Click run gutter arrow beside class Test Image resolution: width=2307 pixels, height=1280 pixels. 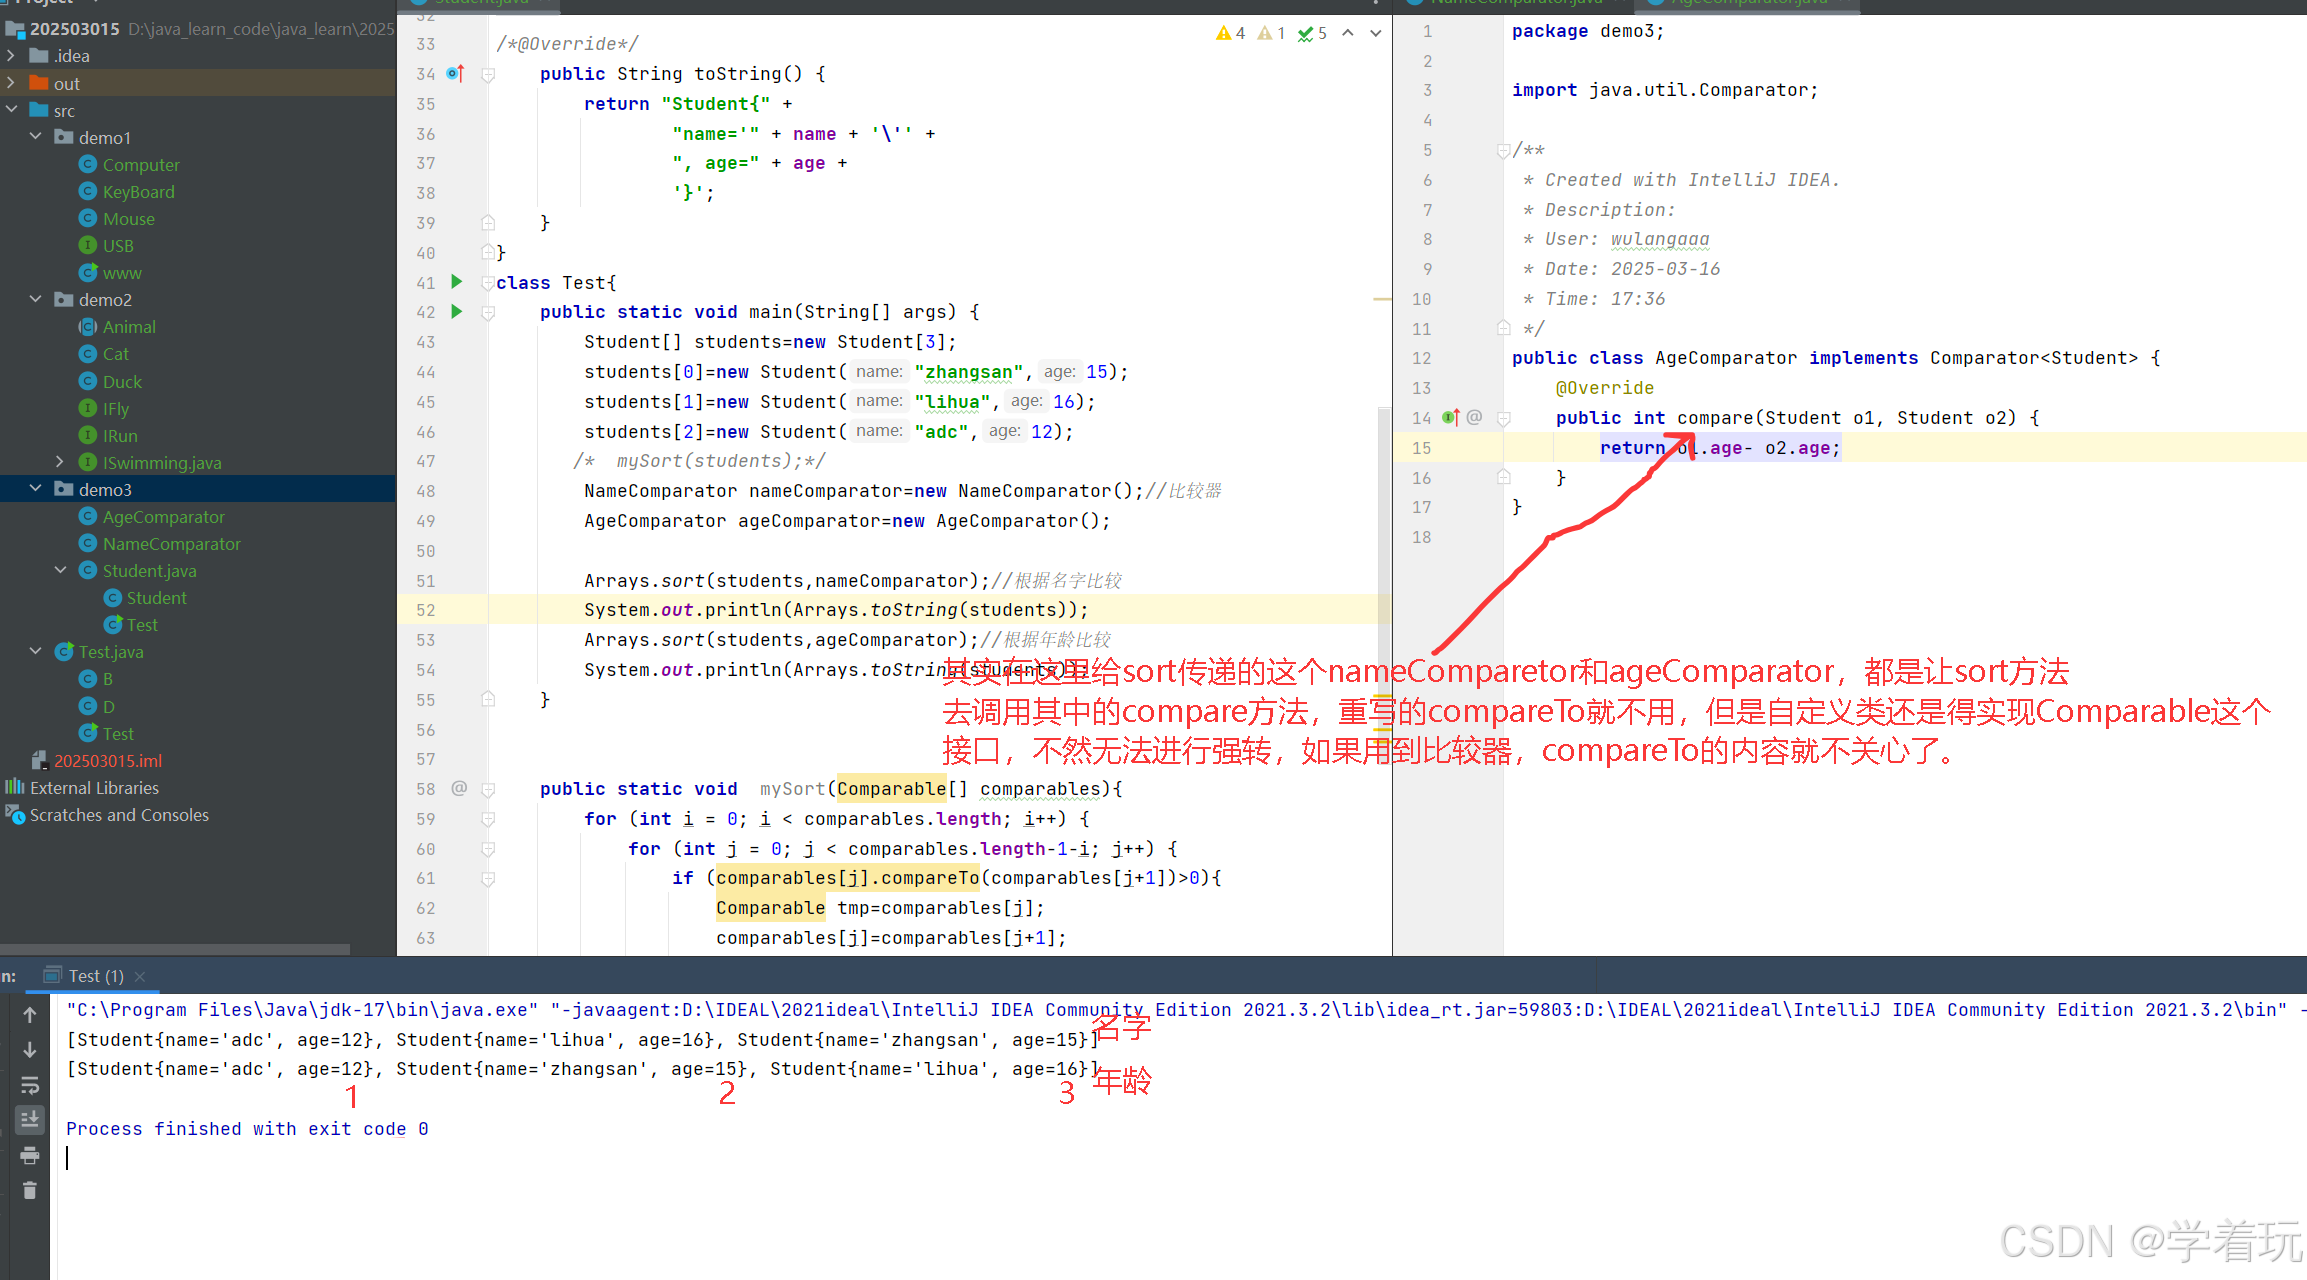tap(457, 282)
